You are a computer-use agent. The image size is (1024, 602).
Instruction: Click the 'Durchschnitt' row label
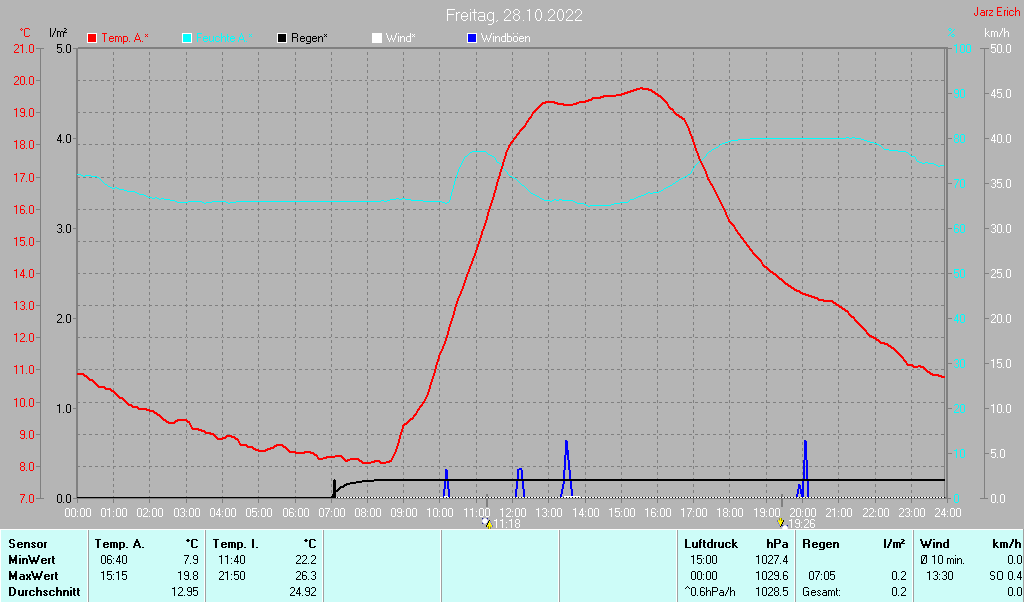click(x=44, y=592)
